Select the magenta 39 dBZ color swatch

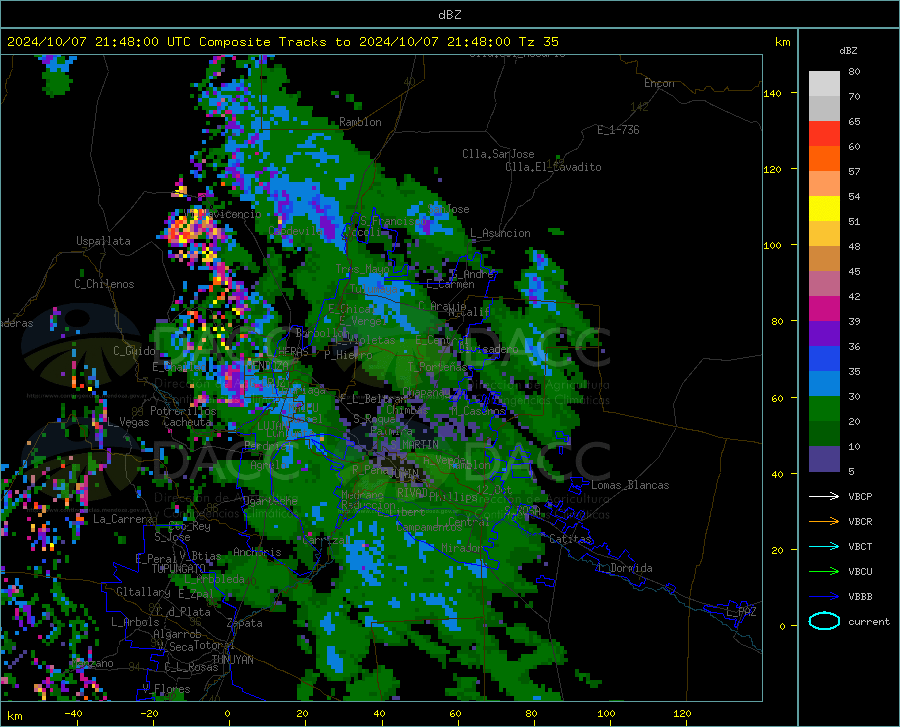pyautogui.click(x=824, y=309)
